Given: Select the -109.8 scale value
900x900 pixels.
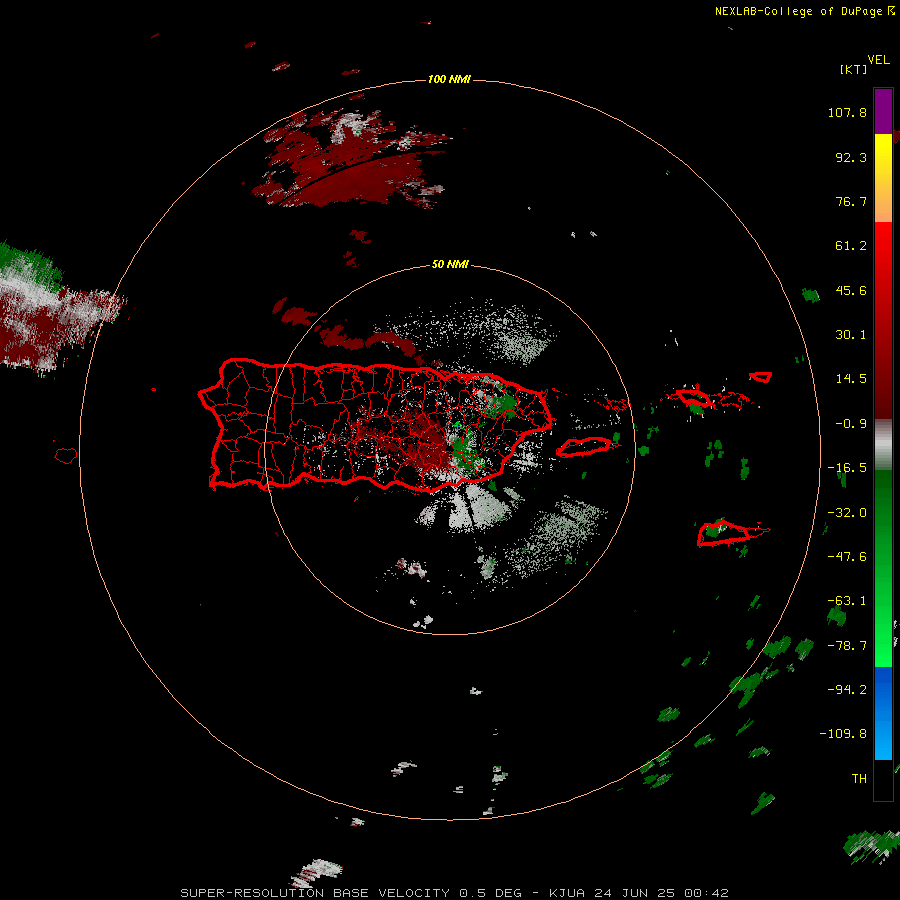Looking at the screenshot, I should (843, 734).
